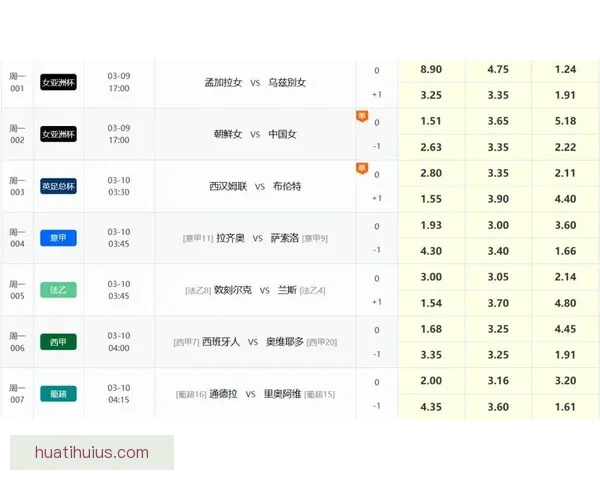This screenshot has height=480, width=600.
Task: Select the 1.24 away-win odds
Action: (x=566, y=69)
